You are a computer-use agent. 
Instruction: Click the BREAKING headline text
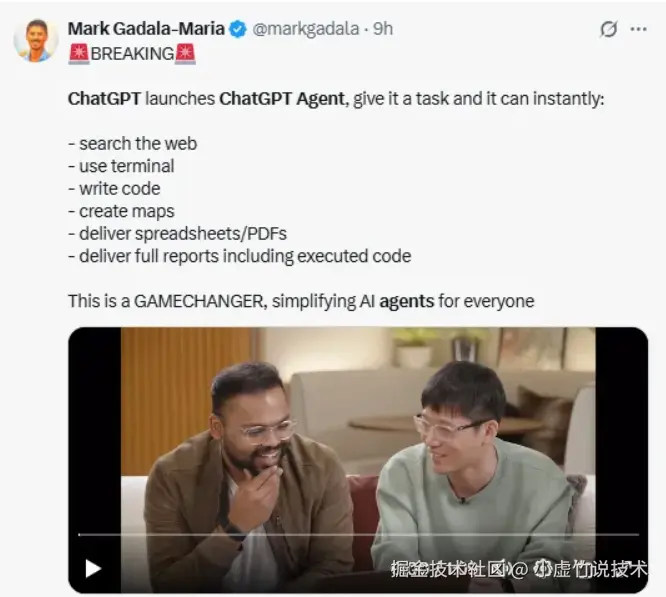132,54
